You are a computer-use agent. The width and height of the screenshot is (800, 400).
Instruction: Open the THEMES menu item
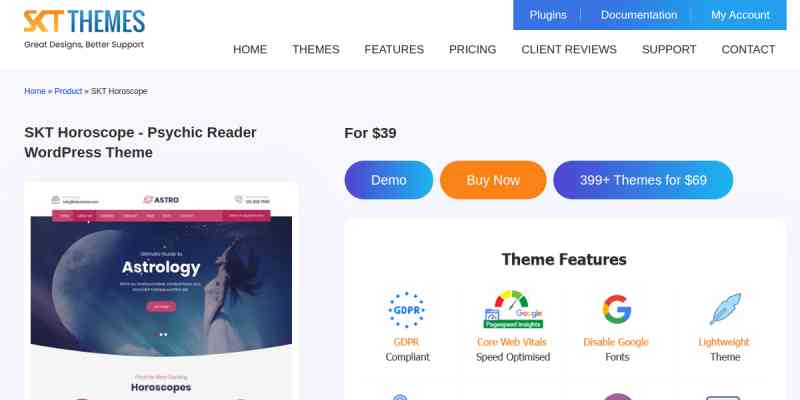tap(316, 49)
